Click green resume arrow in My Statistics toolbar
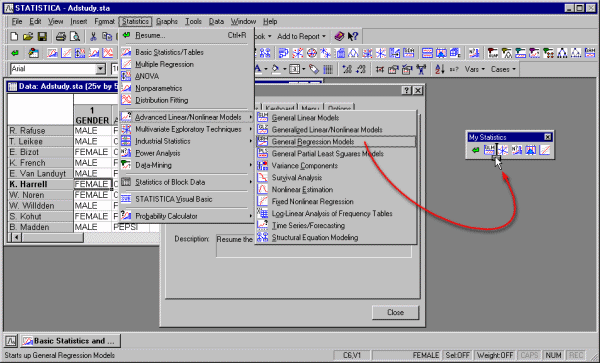 [x=475, y=150]
